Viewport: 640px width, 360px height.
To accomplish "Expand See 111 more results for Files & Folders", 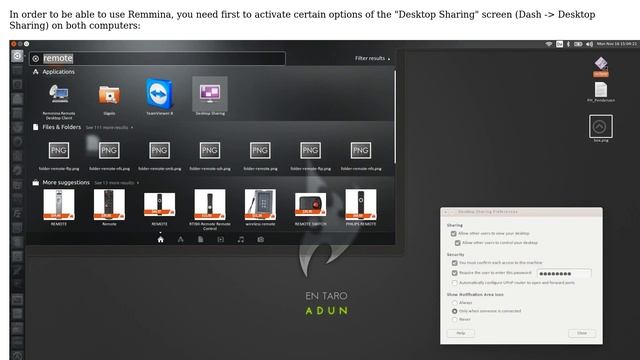I will point(109,128).
